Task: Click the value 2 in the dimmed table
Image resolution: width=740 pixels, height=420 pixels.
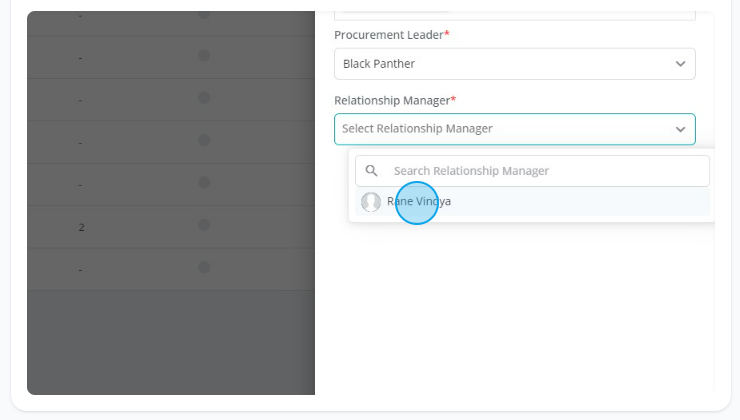Action: [x=81, y=227]
